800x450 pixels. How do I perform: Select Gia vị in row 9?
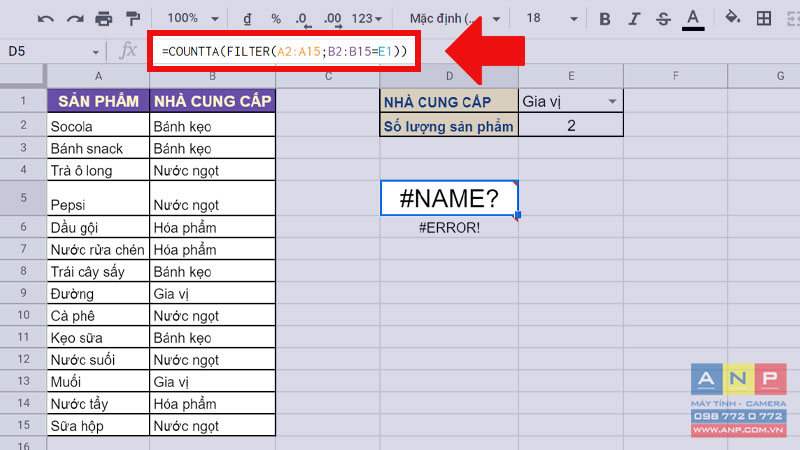pos(212,293)
